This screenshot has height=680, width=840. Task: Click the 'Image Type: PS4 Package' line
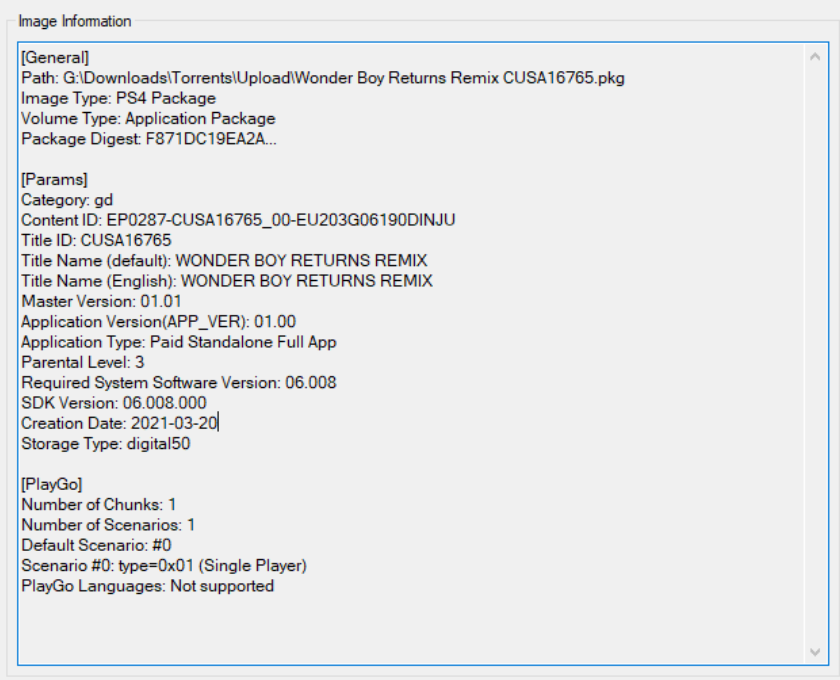(x=118, y=98)
